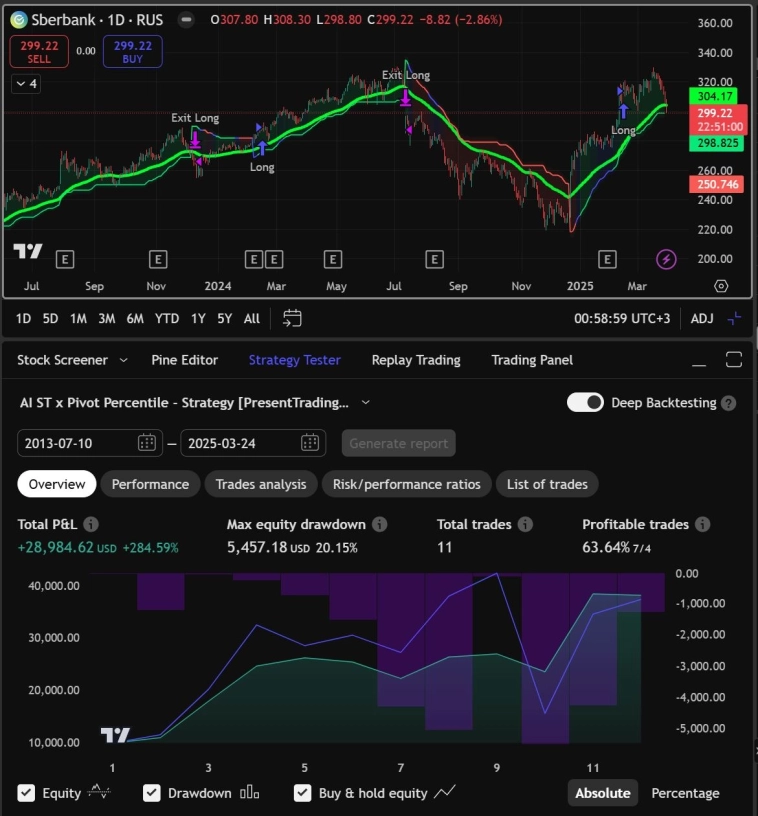This screenshot has height=816, width=758.
Task: Select the 5D time range
Action: [50, 318]
